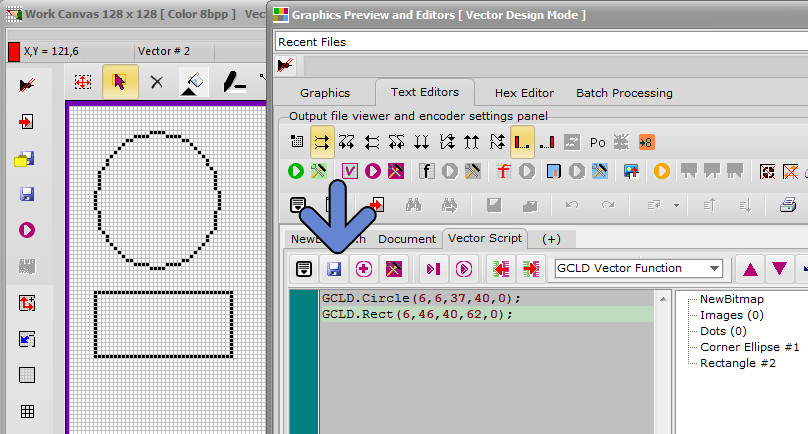Toggle the red bar right-align icon
808x434 pixels.
[547, 142]
